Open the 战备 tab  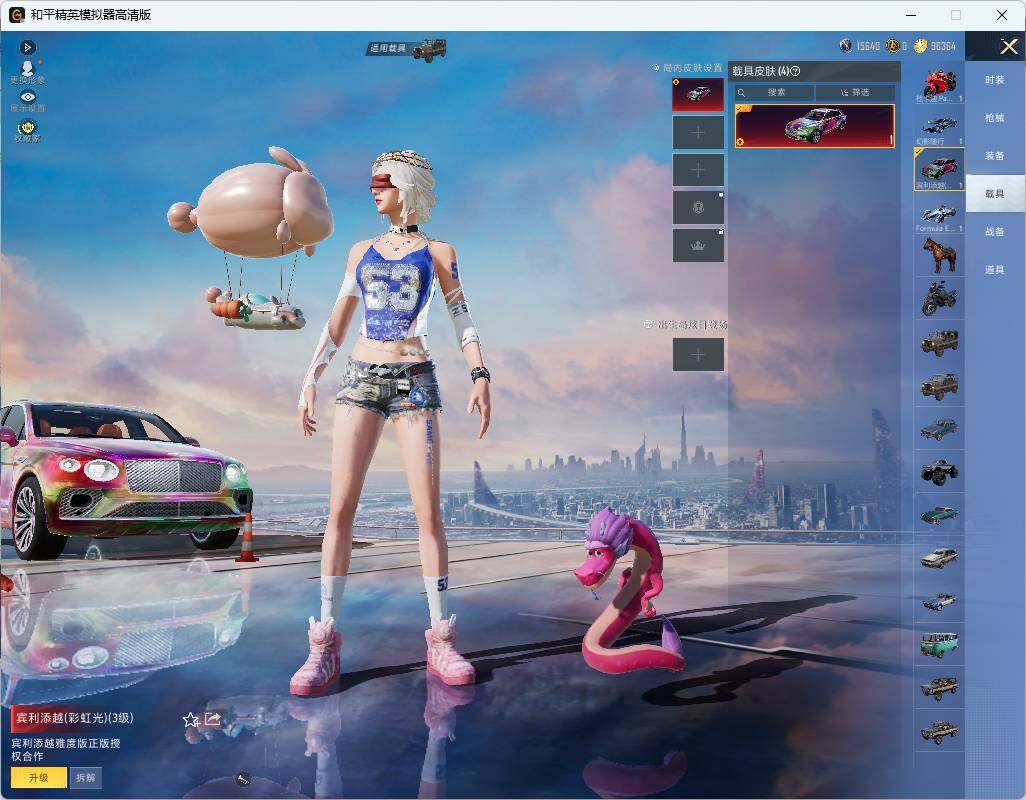pos(995,232)
